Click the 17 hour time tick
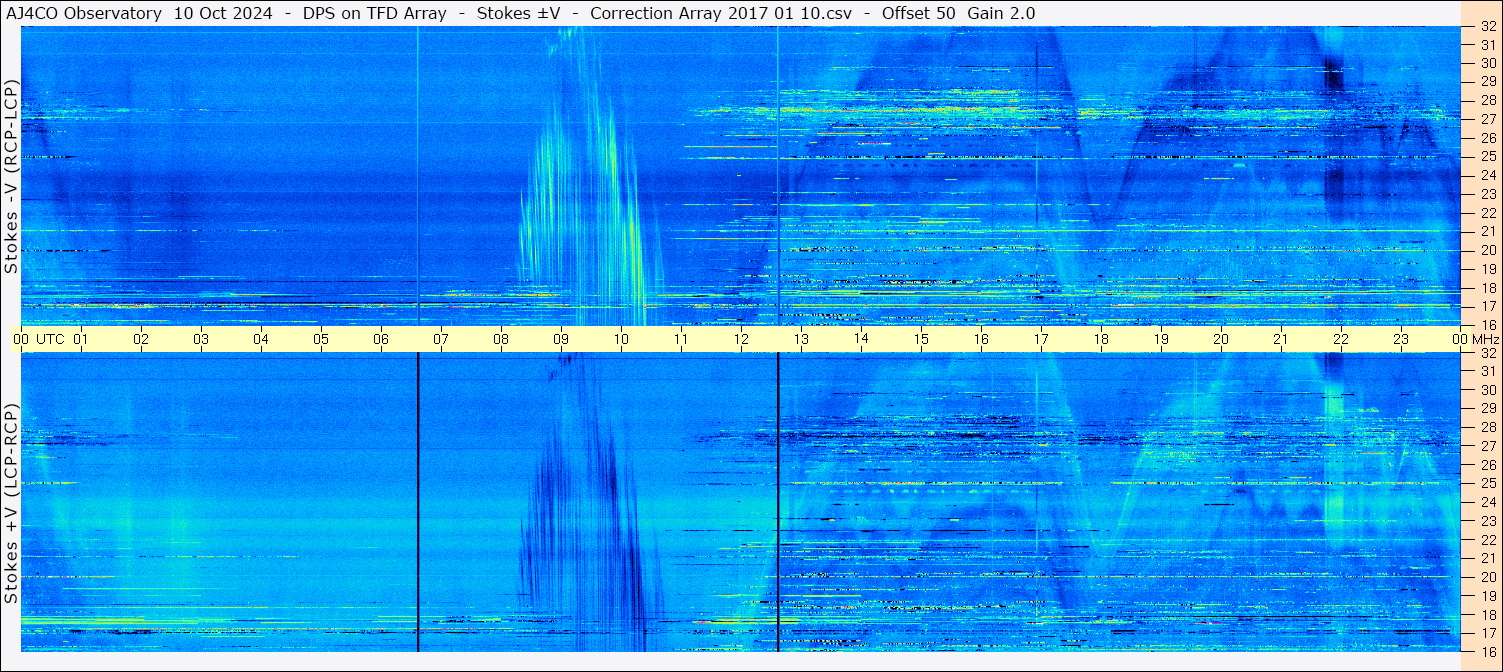Image resolution: width=1503 pixels, height=672 pixels. [x=1041, y=339]
